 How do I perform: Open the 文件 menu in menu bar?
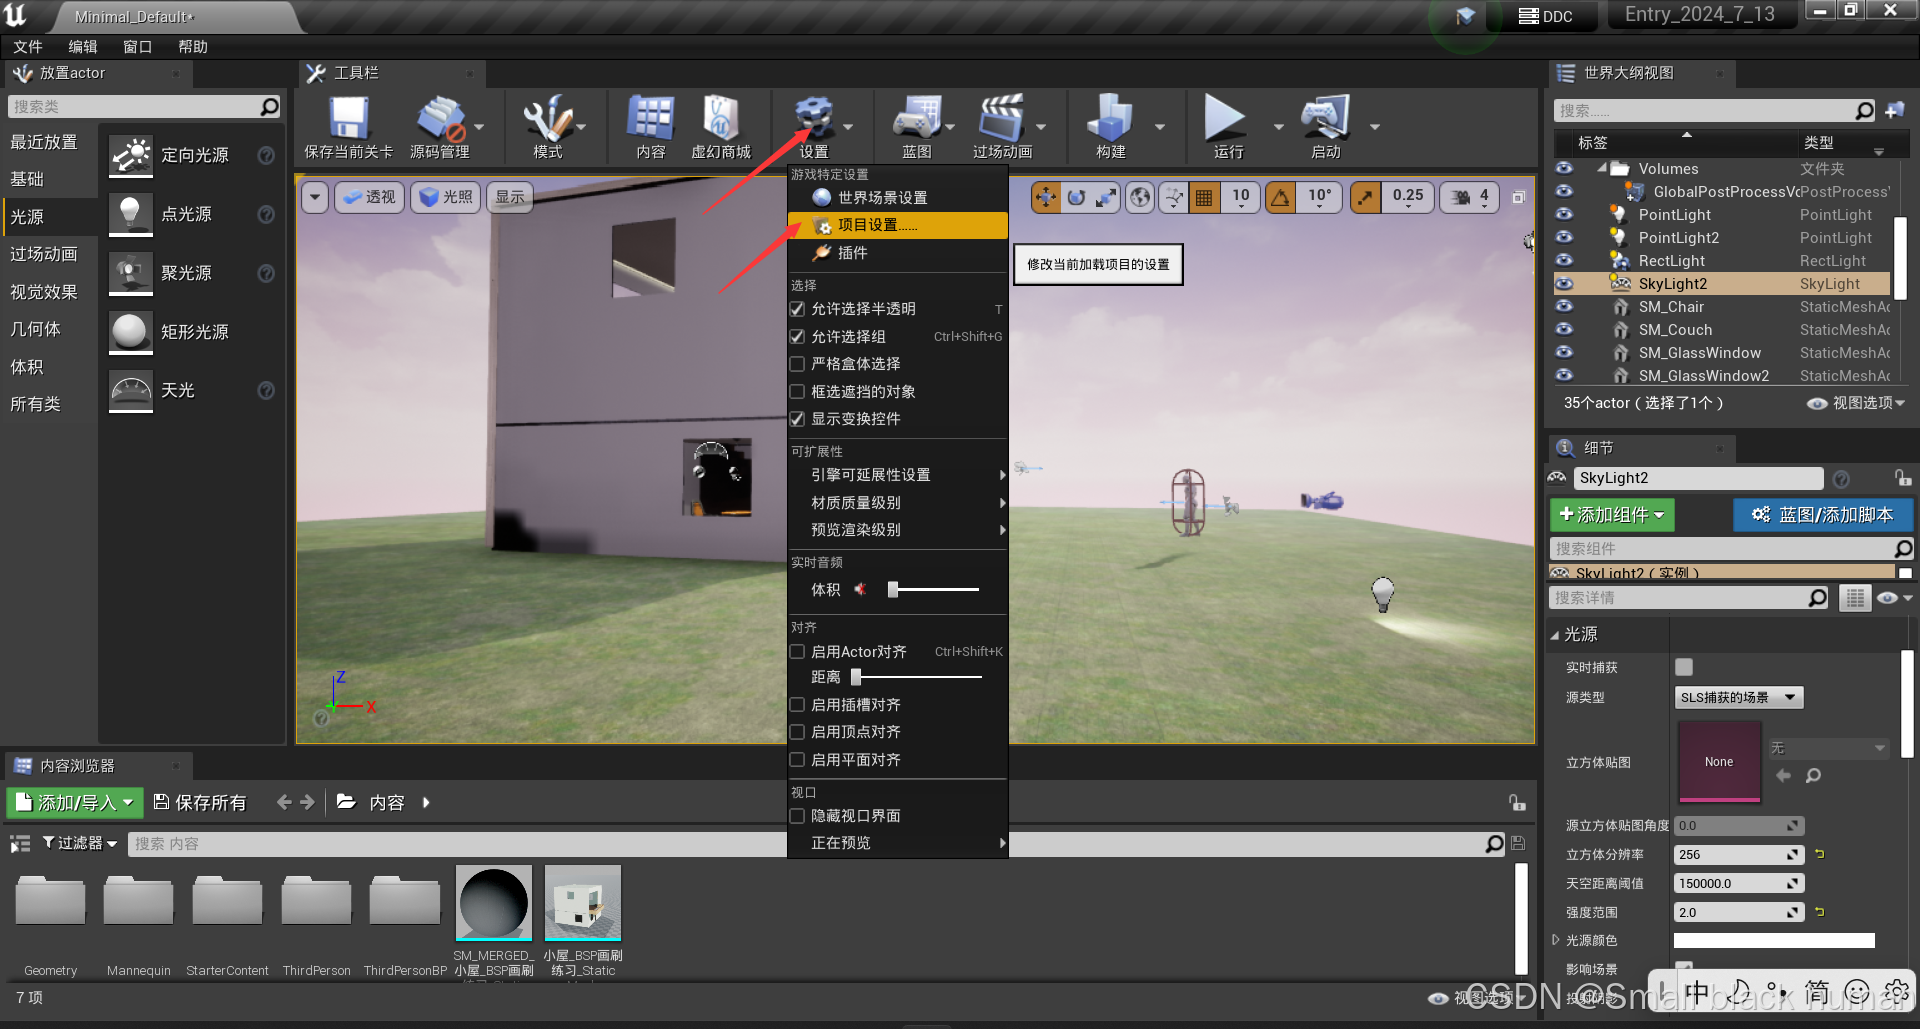tap(28, 47)
